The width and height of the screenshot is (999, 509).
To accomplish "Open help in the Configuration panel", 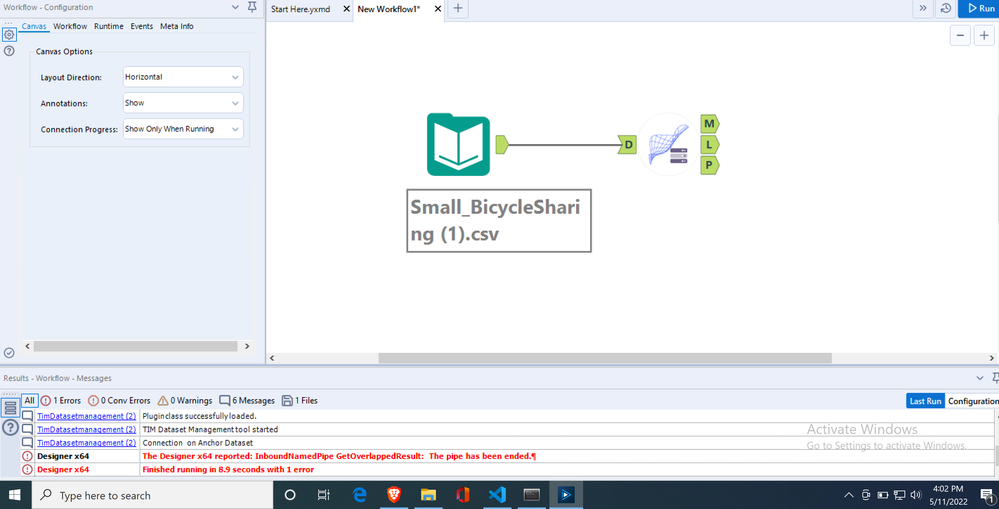I will pyautogui.click(x=9, y=50).
